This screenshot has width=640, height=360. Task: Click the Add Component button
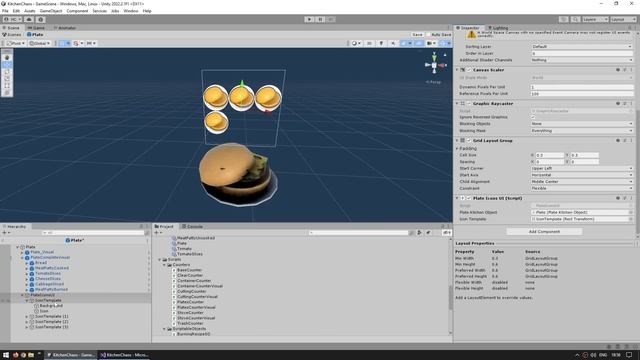pos(544,231)
